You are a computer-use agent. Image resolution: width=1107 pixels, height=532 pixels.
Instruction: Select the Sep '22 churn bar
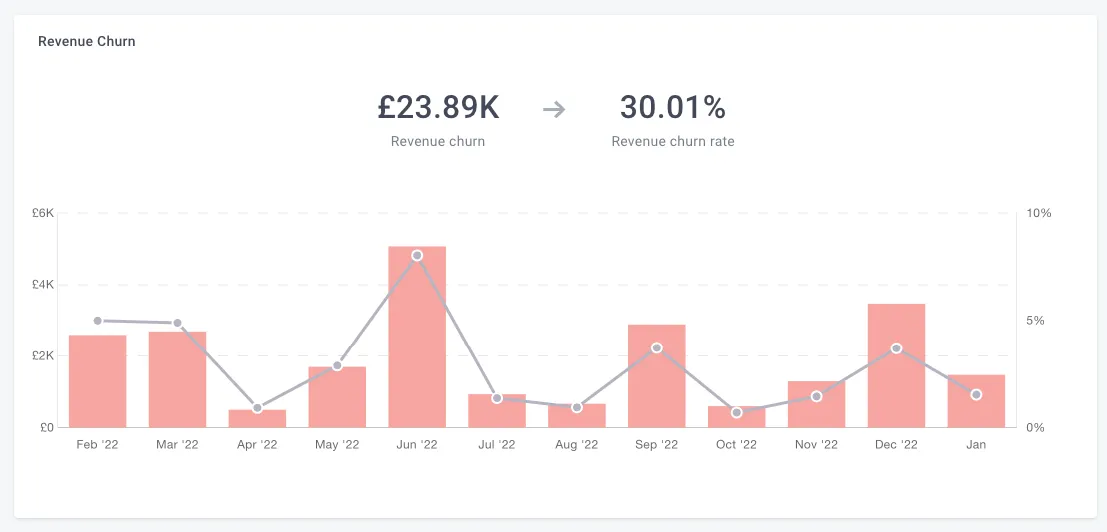coord(657,376)
